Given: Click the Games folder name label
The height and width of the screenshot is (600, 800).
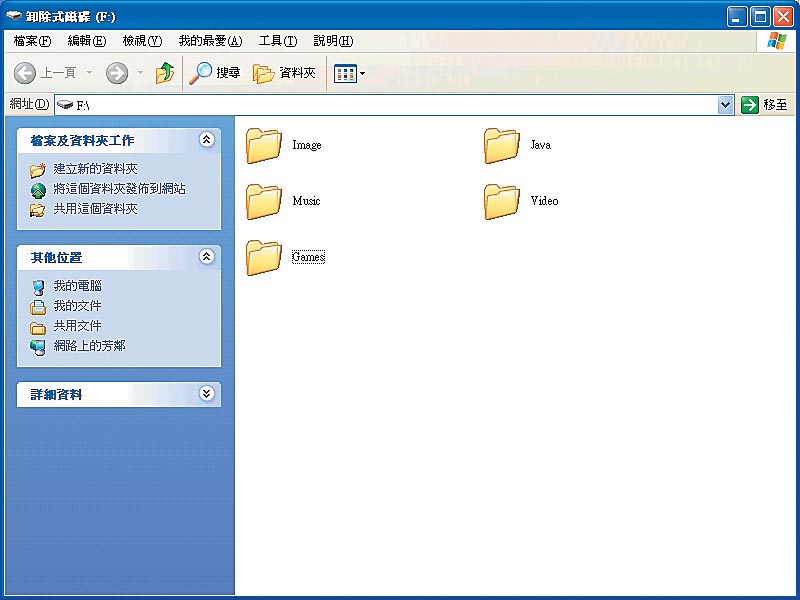Looking at the screenshot, I should (308, 257).
